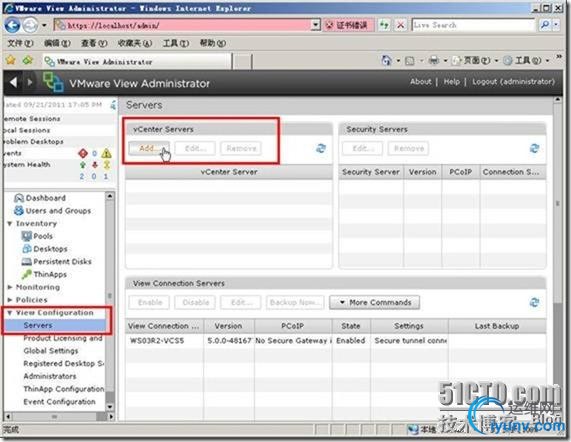Click the VMware View Administrator browser tab

pos(138,62)
